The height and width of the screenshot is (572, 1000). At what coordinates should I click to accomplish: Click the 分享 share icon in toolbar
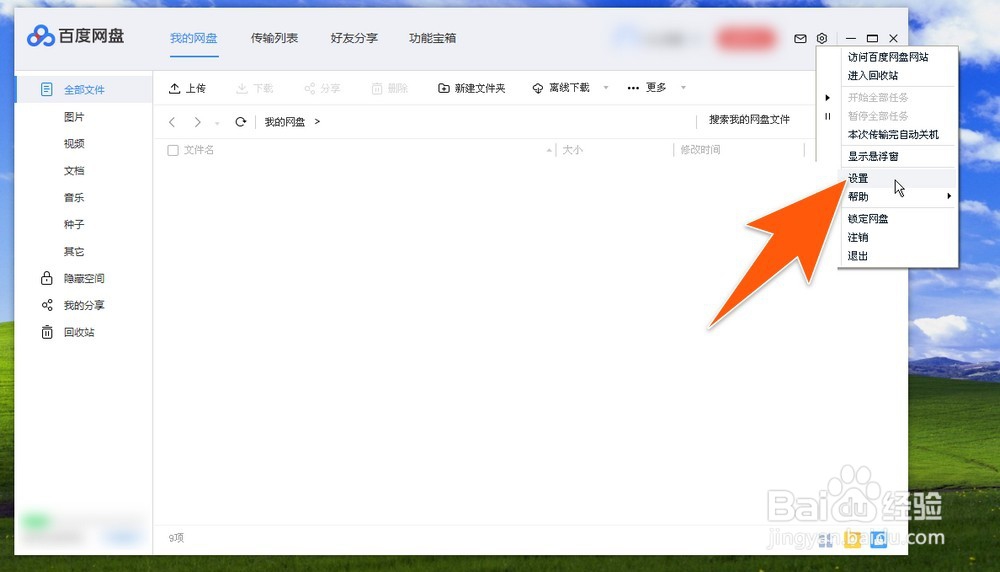(310, 88)
